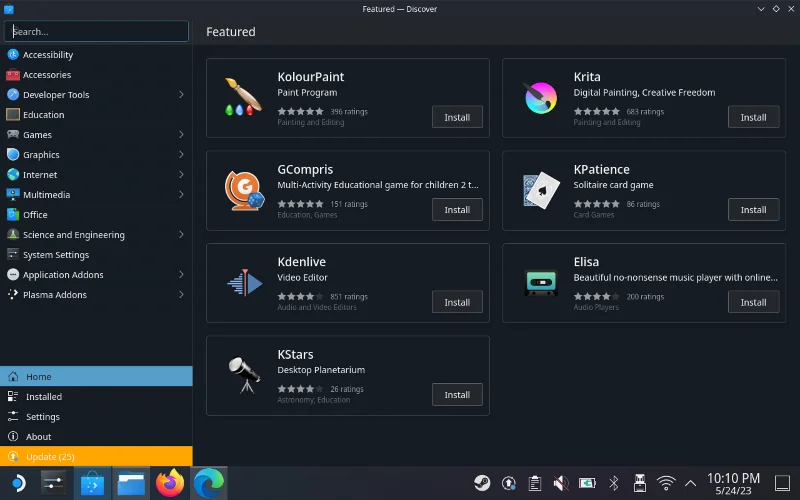Install KolourPaint
800x500 pixels.
457,117
